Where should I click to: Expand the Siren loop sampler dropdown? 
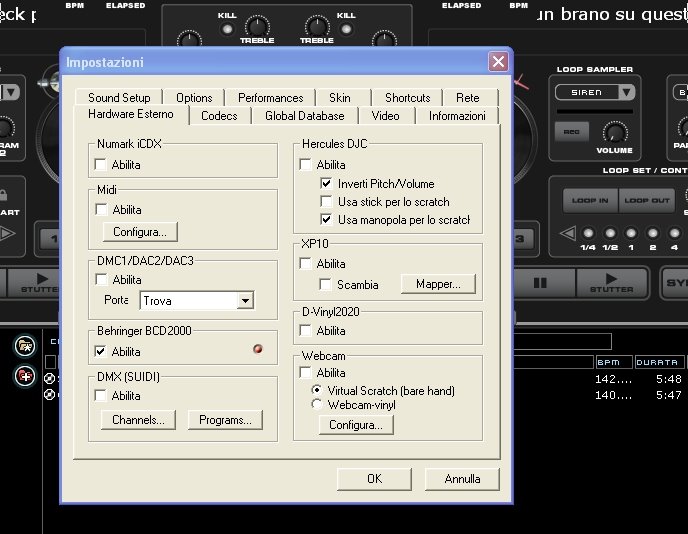pyautogui.click(x=627, y=92)
